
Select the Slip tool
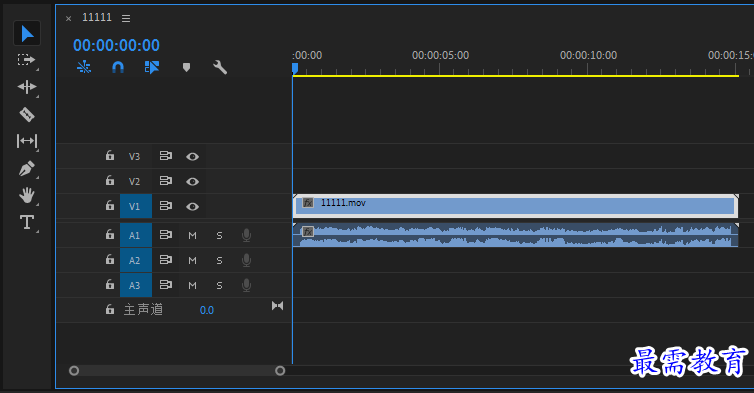tap(26, 141)
